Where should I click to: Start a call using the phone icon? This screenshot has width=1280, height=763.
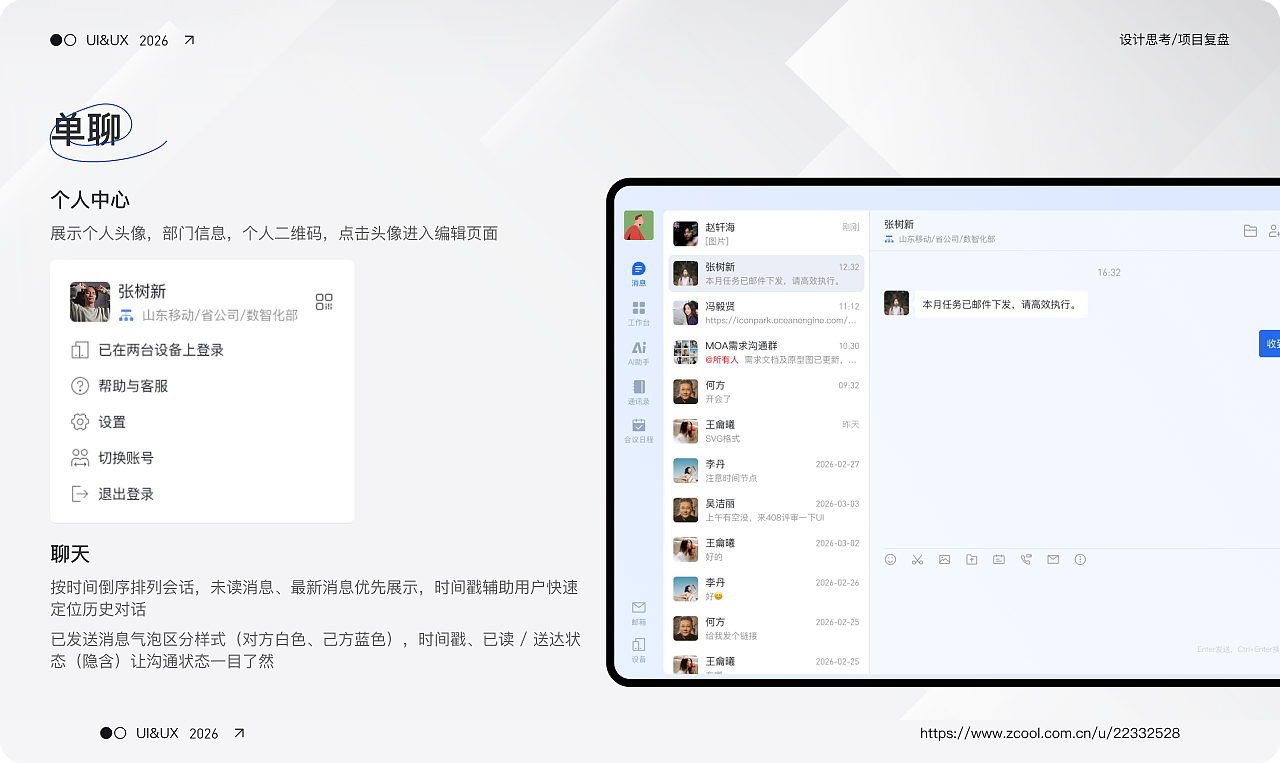click(1026, 559)
